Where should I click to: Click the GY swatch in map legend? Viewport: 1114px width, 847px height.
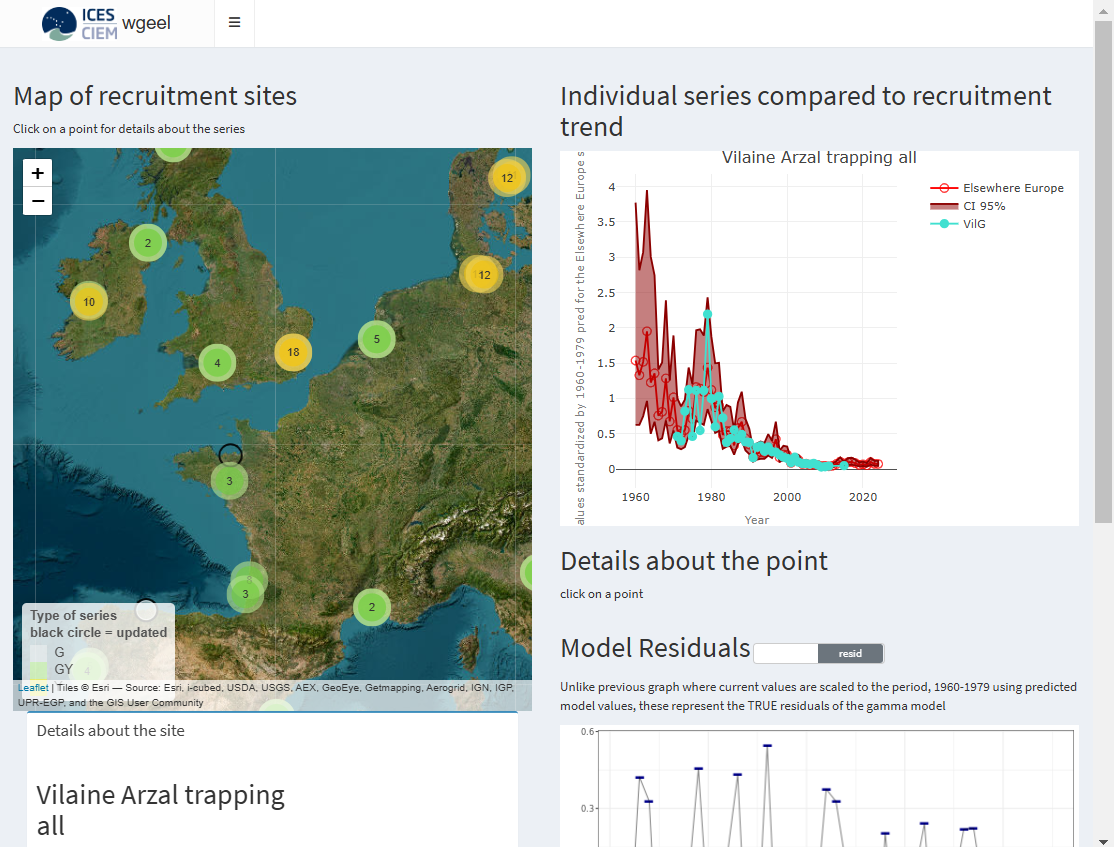pyautogui.click(x=38, y=669)
